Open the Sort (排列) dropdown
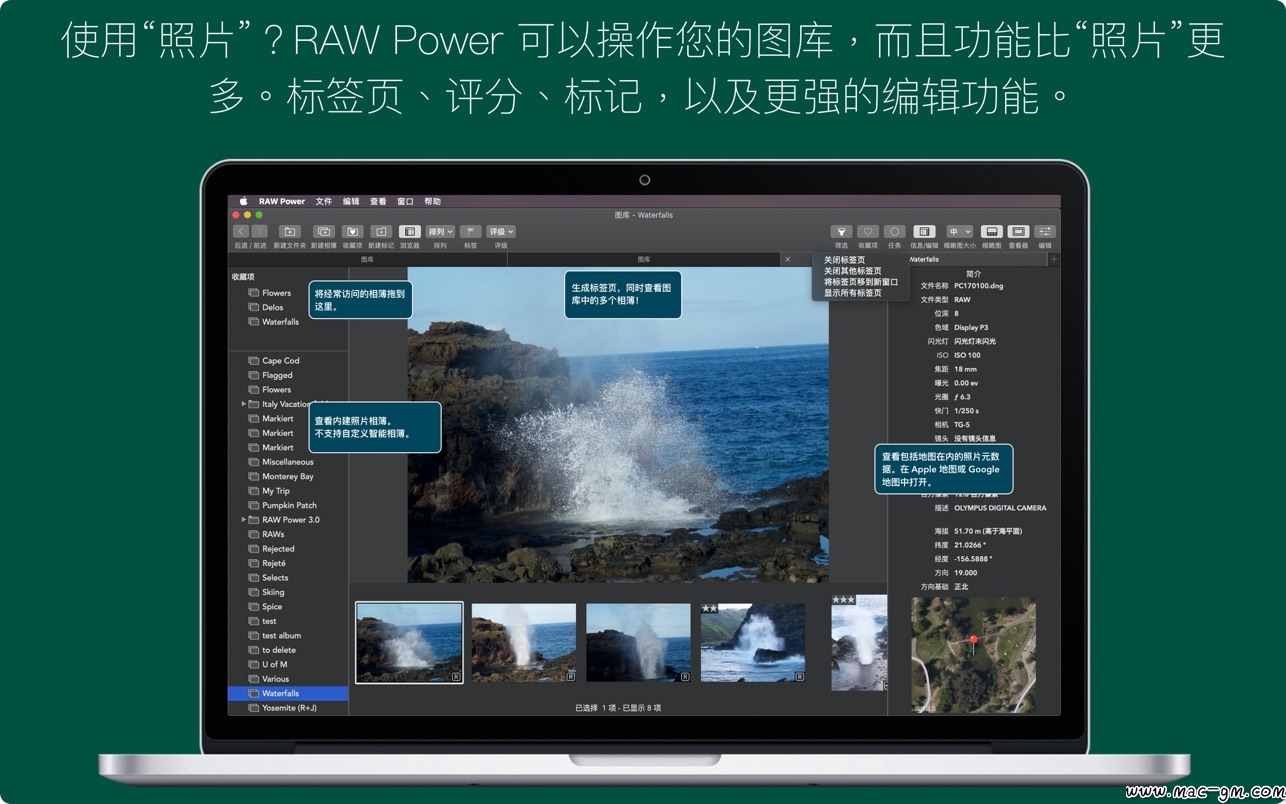1286x804 pixels. pyautogui.click(x=440, y=232)
